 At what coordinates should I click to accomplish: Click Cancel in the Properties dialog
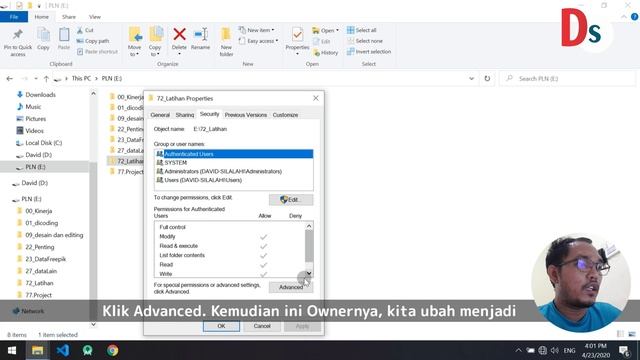tap(262, 326)
